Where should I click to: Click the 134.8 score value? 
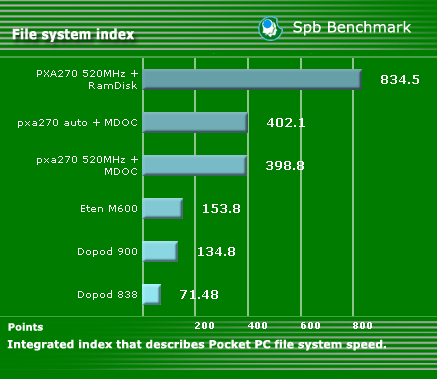pos(216,252)
